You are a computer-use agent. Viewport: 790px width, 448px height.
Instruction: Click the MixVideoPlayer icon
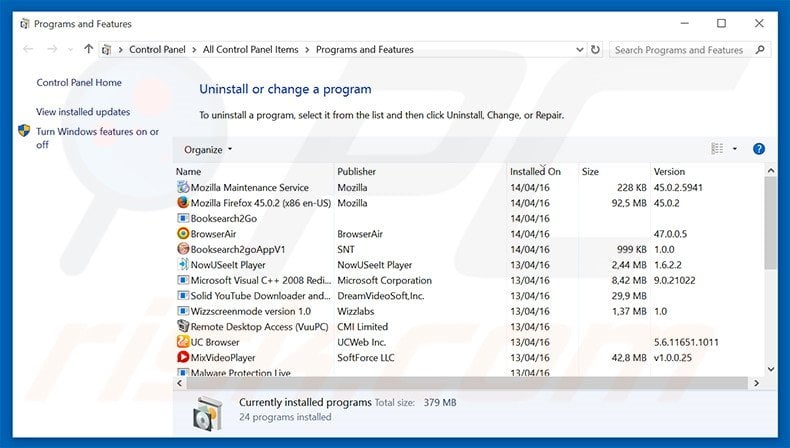tap(183, 357)
